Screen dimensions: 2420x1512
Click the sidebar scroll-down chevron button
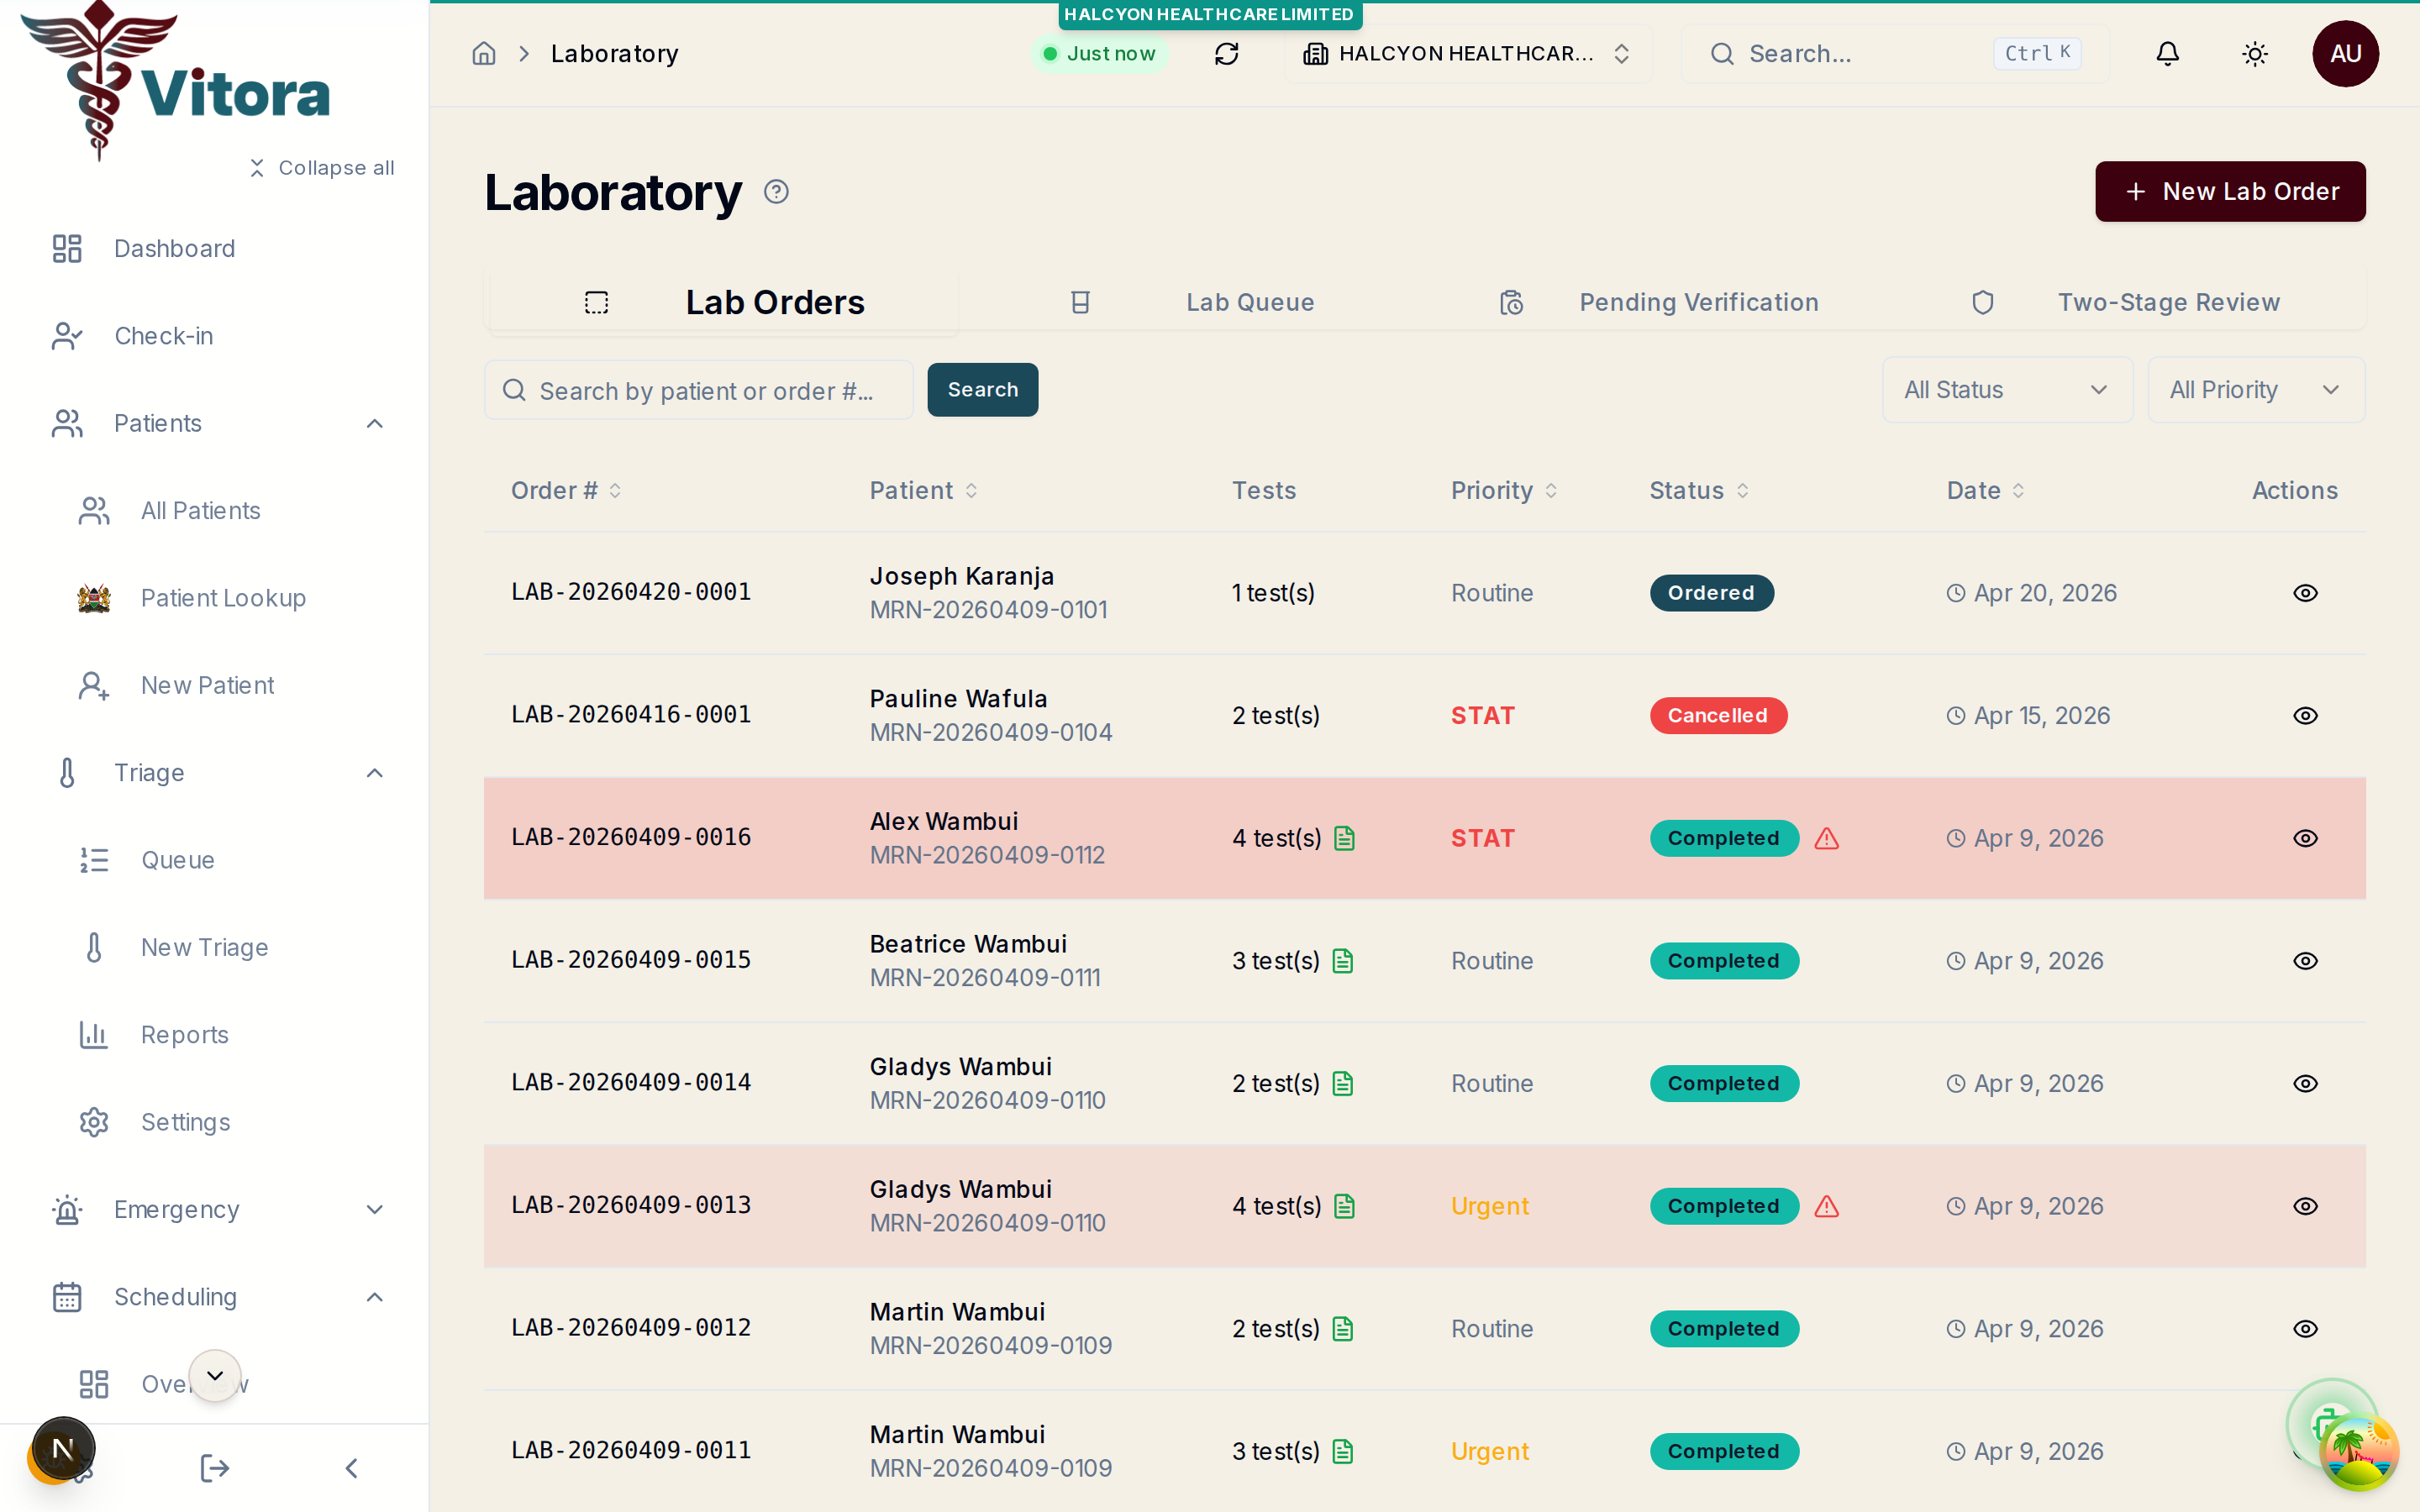coord(215,1376)
